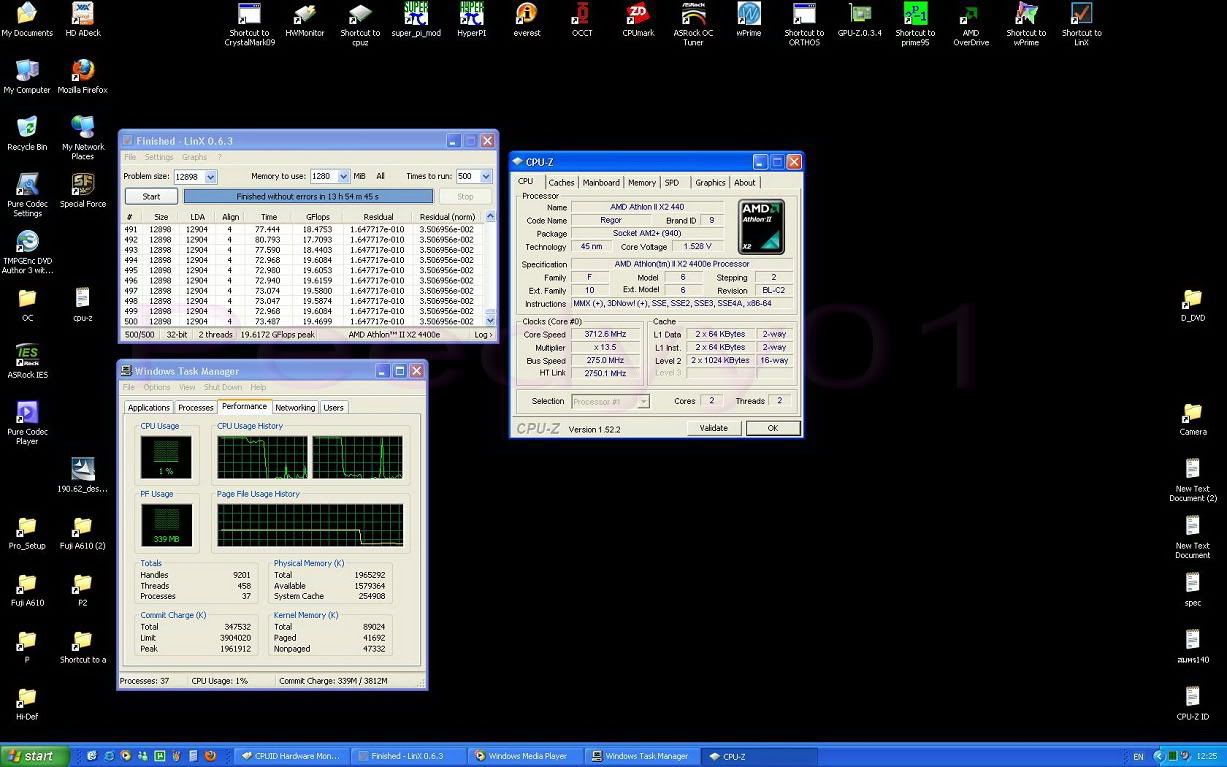Screen dimensions: 1227x767
Task: Open the HWMonitor desktop shortcut
Action: point(305,21)
